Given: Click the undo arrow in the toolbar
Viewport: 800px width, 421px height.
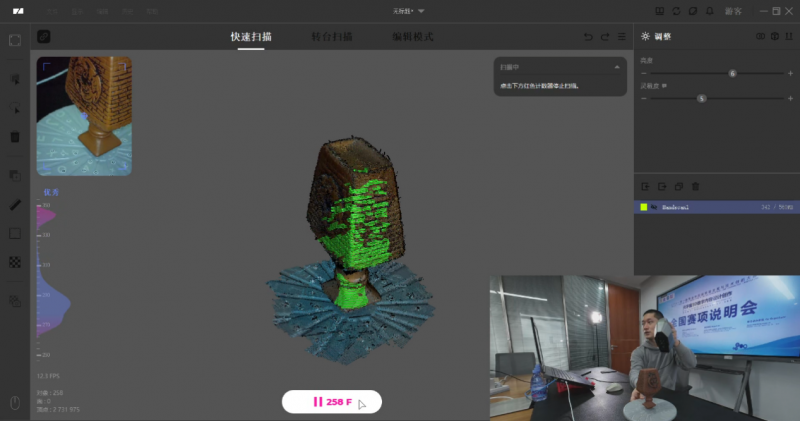Looking at the screenshot, I should click(x=588, y=37).
